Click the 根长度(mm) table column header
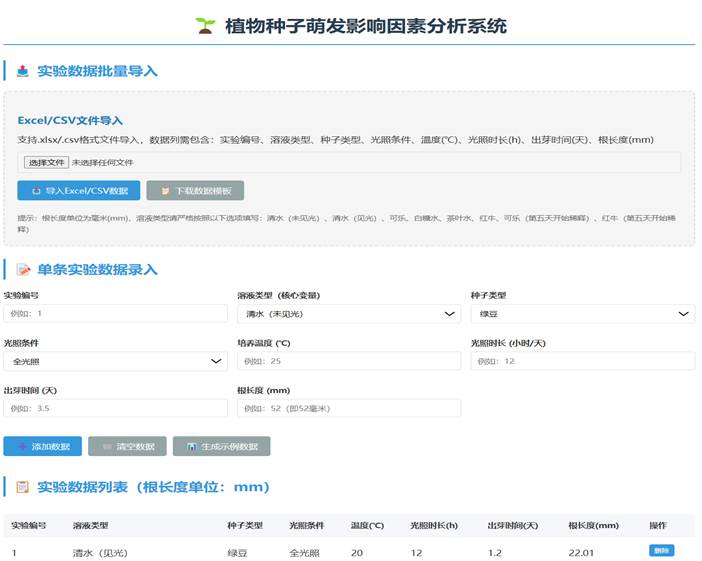This screenshot has height=561, width=702. pyautogui.click(x=593, y=525)
